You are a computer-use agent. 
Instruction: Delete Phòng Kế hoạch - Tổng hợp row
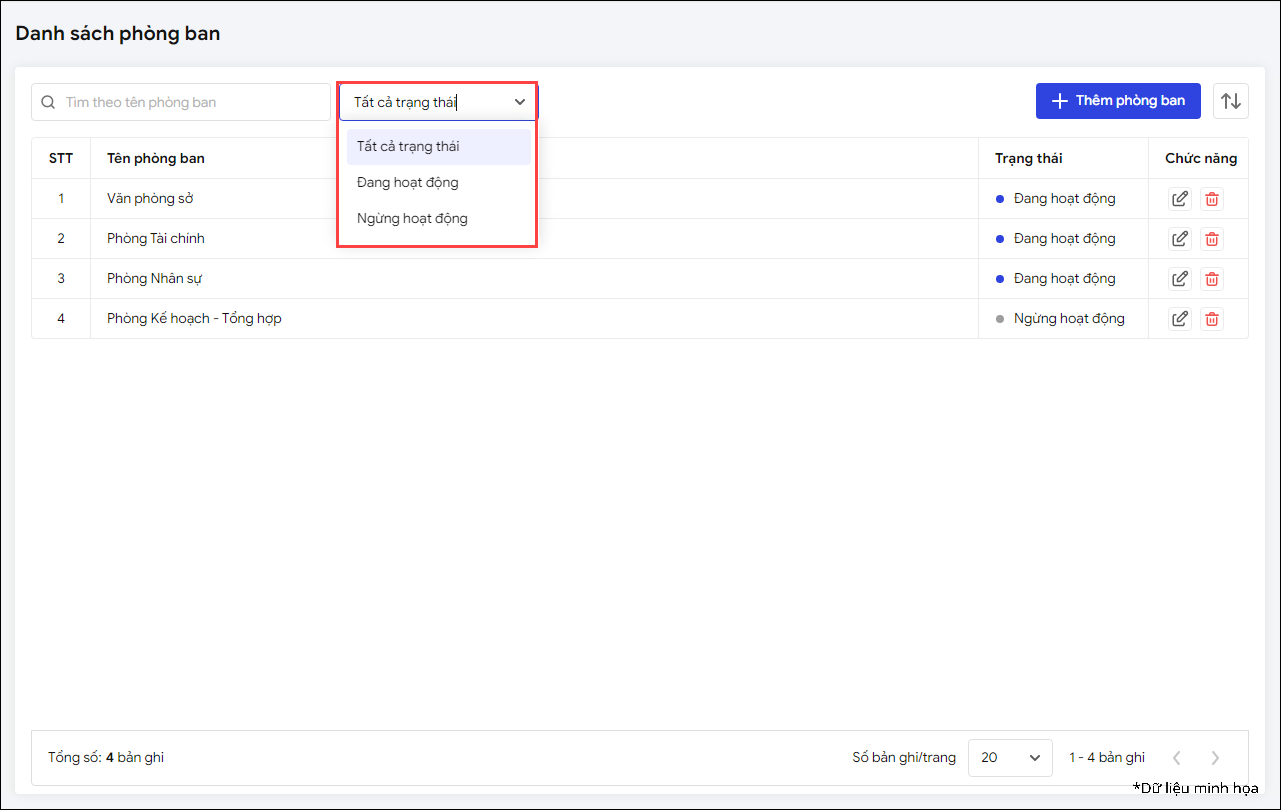[1211, 319]
